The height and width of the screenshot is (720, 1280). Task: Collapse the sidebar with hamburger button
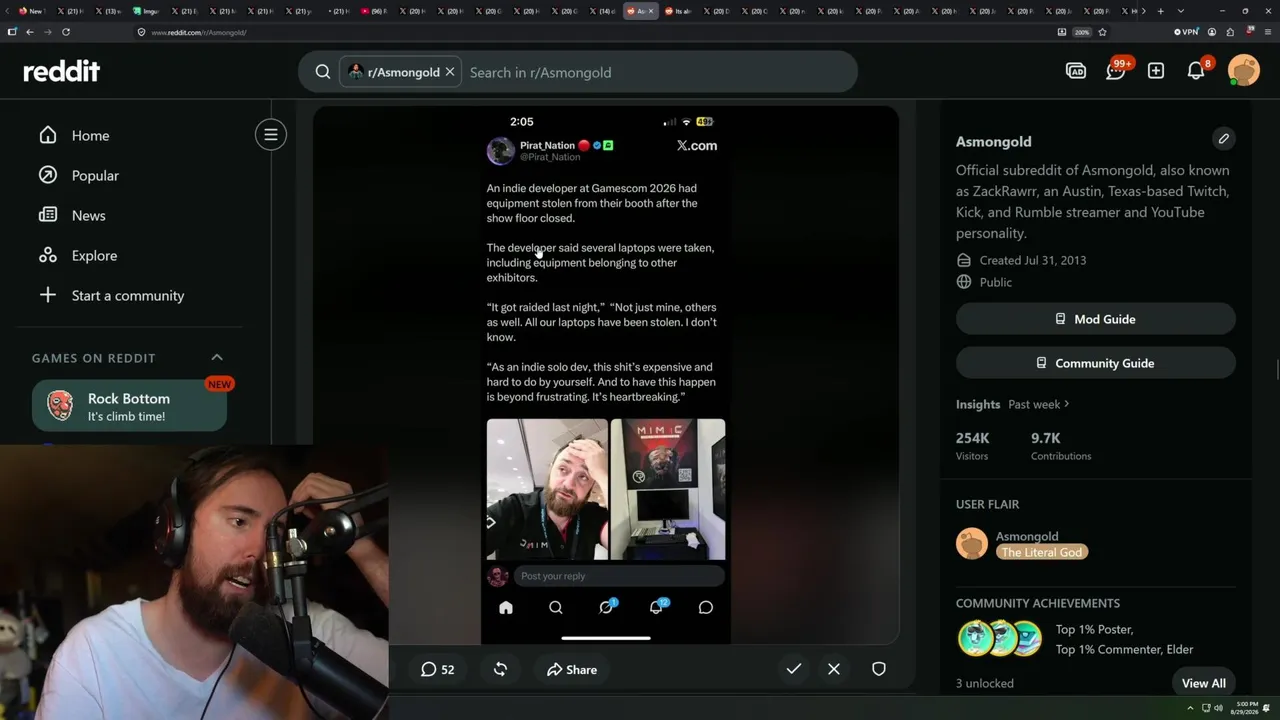271,135
